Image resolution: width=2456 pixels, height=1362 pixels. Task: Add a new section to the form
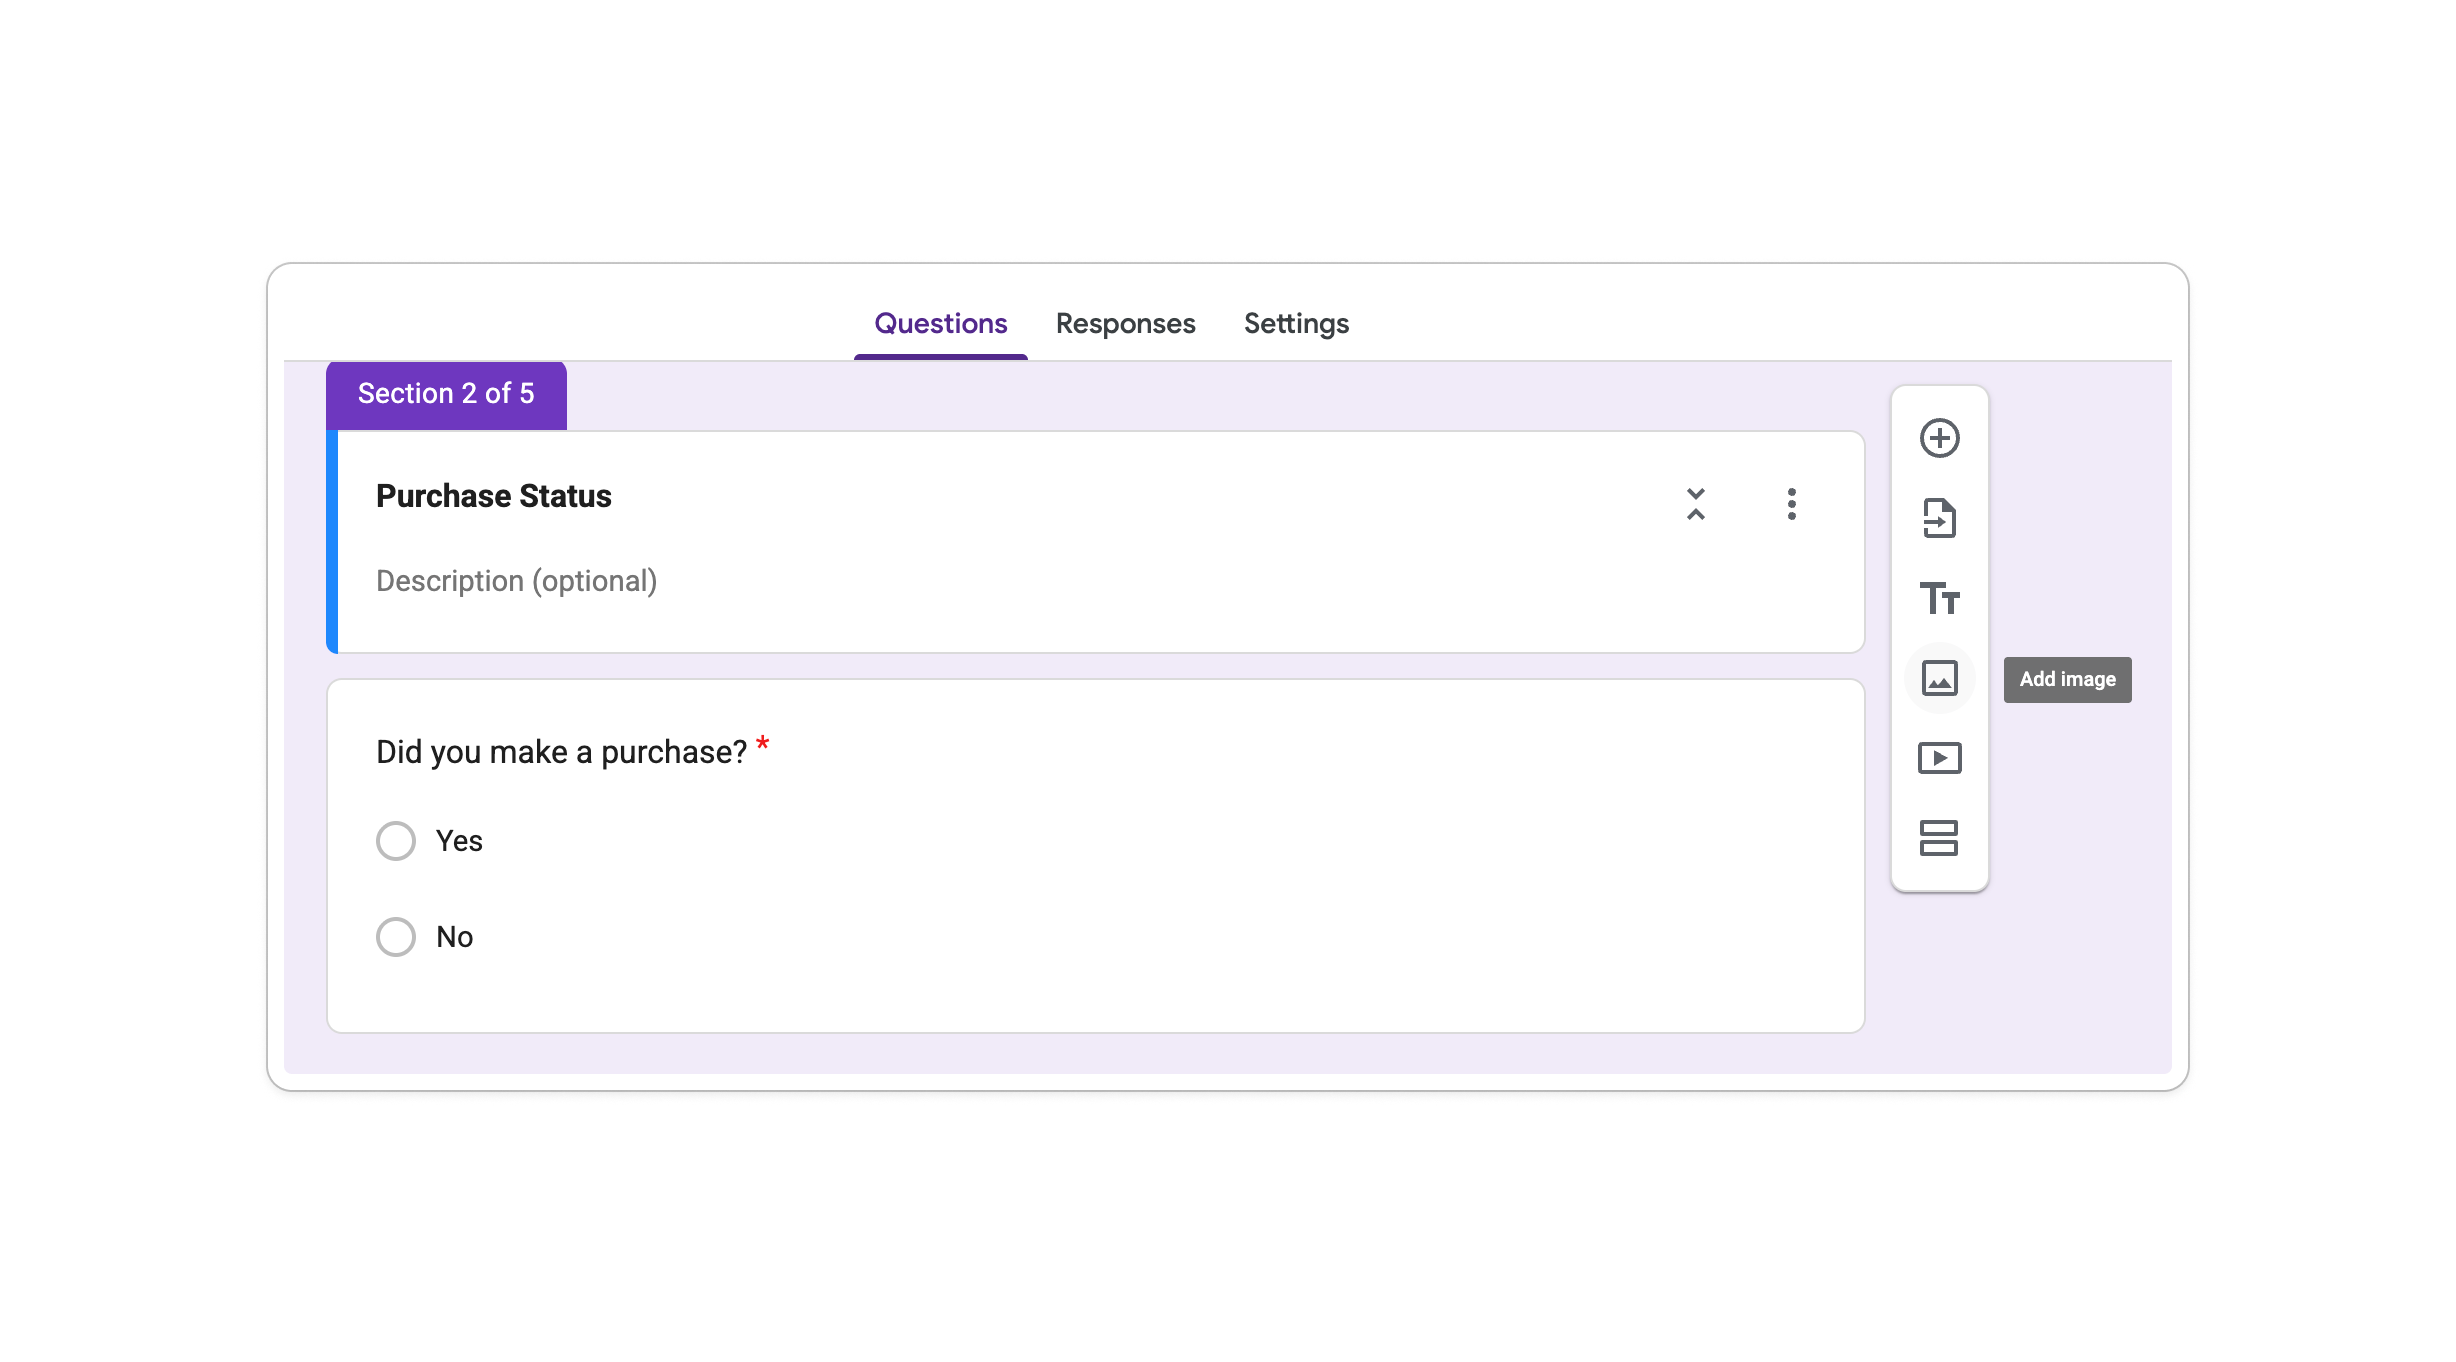click(1941, 839)
